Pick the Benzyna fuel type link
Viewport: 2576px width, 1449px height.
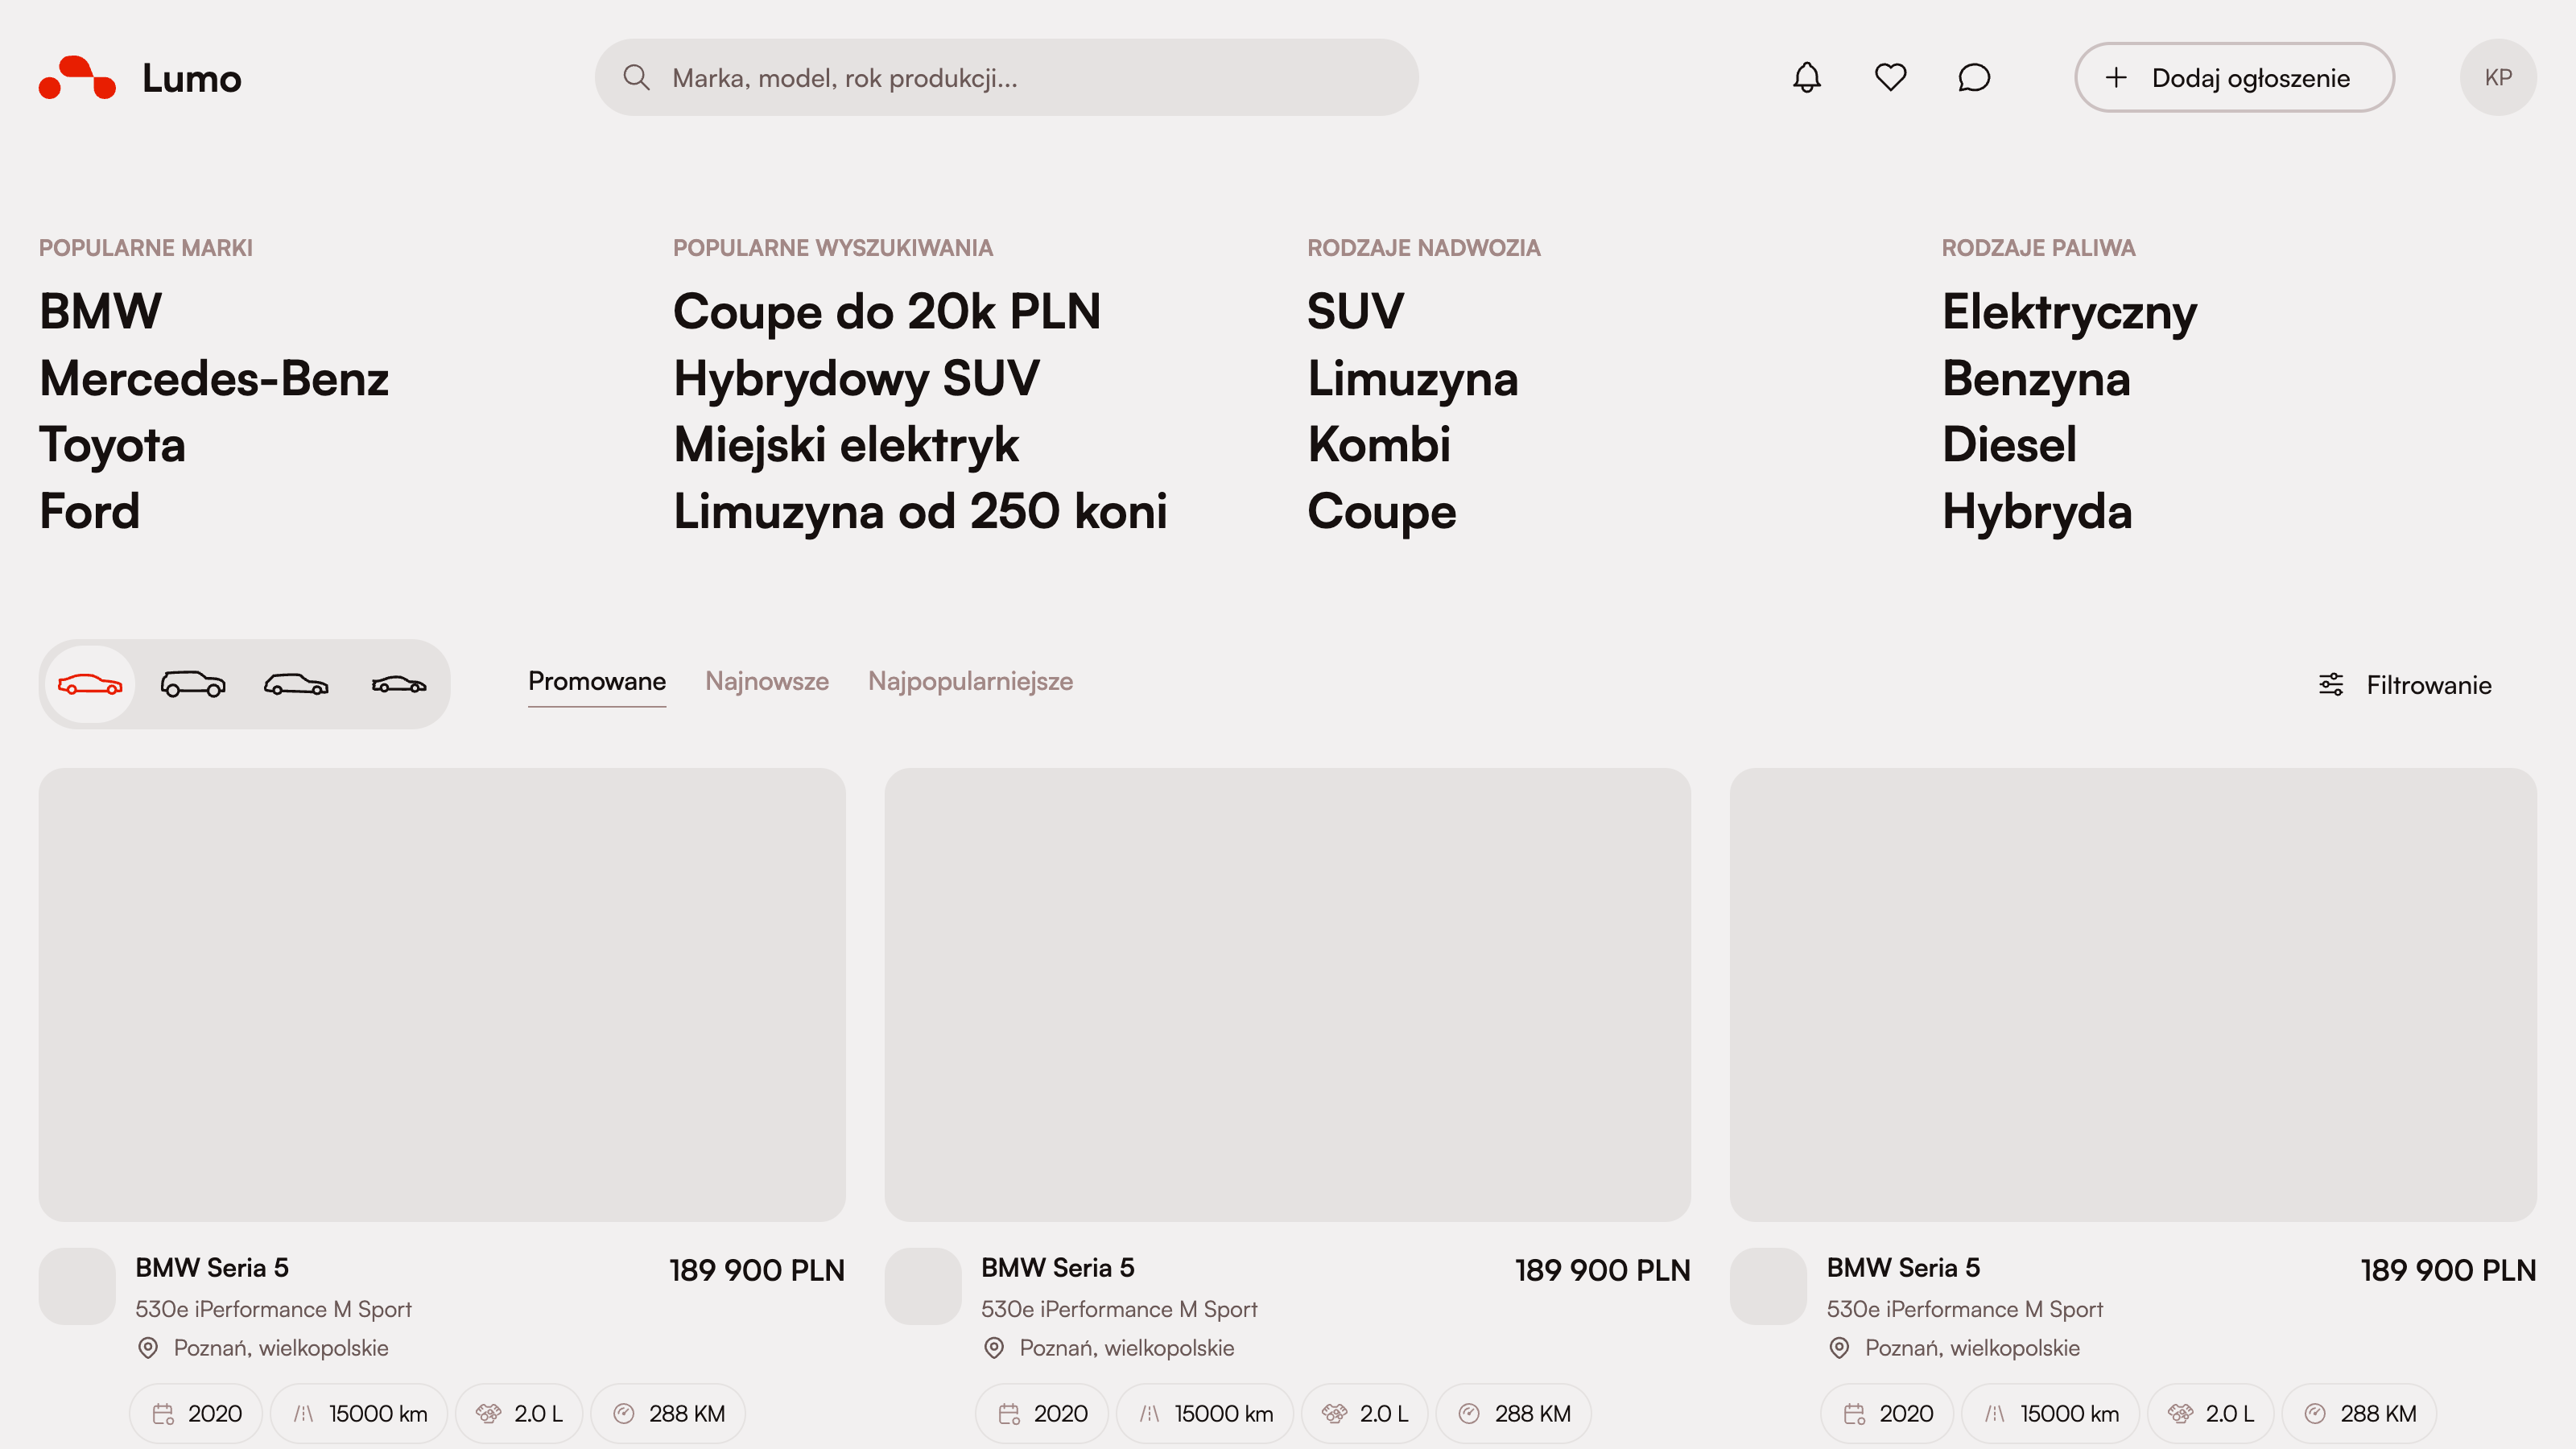[2036, 378]
